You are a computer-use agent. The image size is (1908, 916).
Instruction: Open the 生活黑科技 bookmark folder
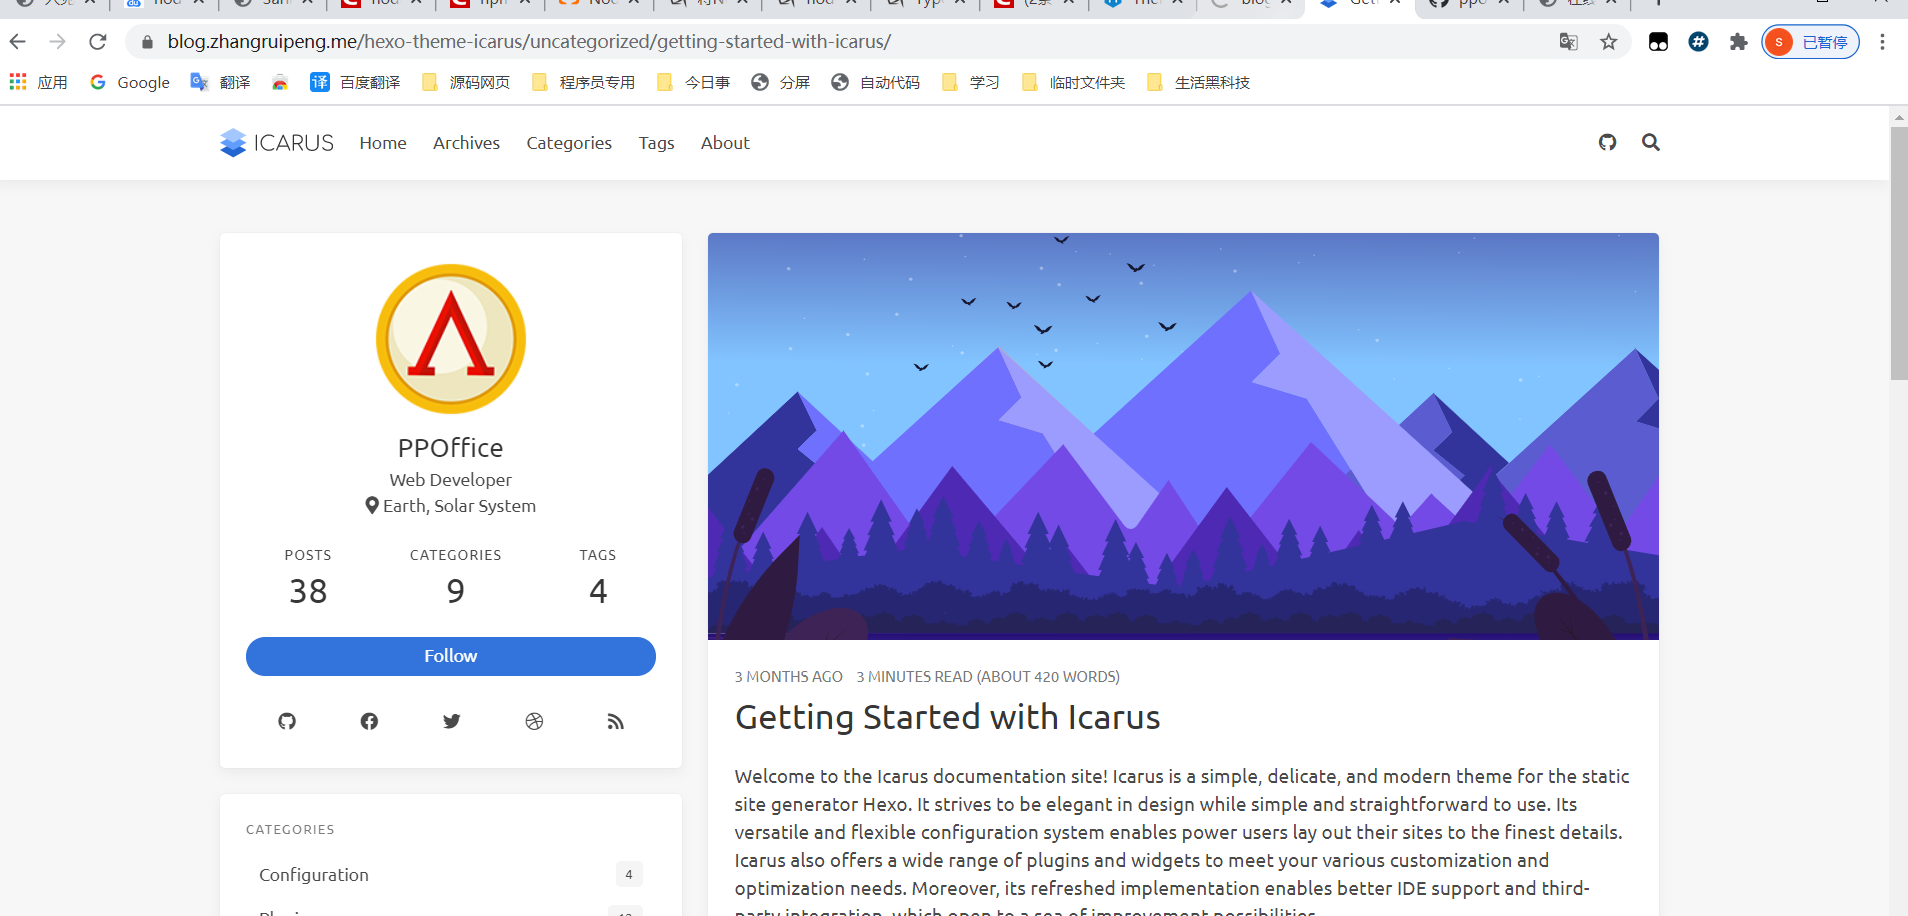(x=1199, y=82)
